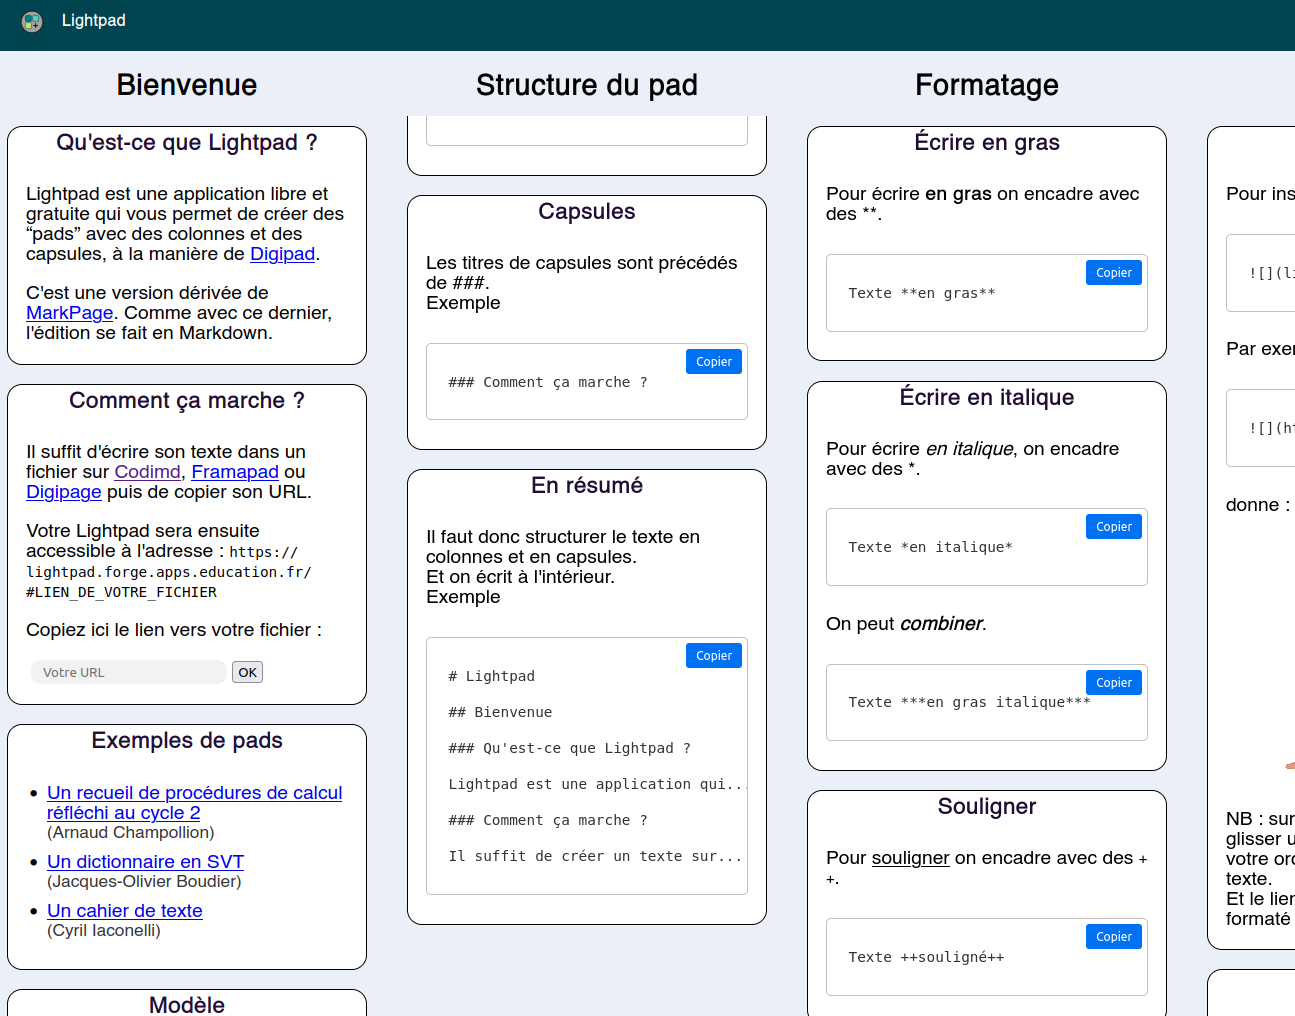The image size is (1295, 1016).
Task: Click the OK button next to URL field
Action: point(247,672)
